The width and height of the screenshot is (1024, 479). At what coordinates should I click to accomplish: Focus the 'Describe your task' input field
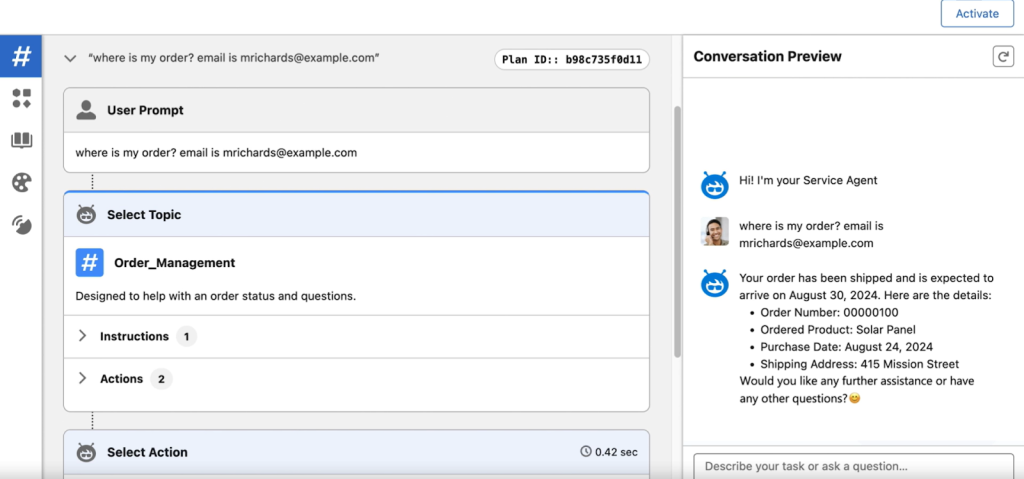(x=854, y=467)
